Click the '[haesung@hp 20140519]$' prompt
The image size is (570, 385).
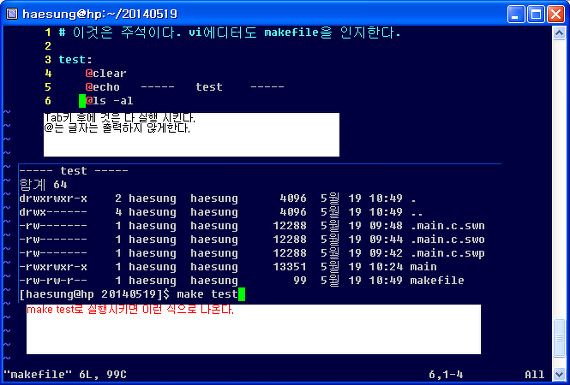click(x=94, y=294)
